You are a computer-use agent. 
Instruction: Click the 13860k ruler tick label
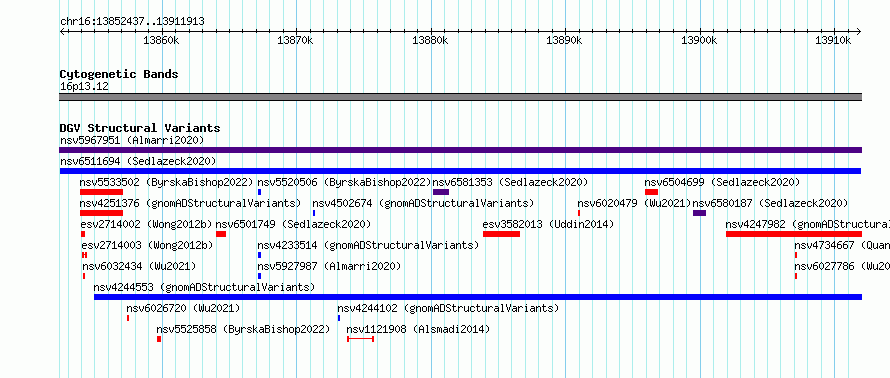coord(161,41)
